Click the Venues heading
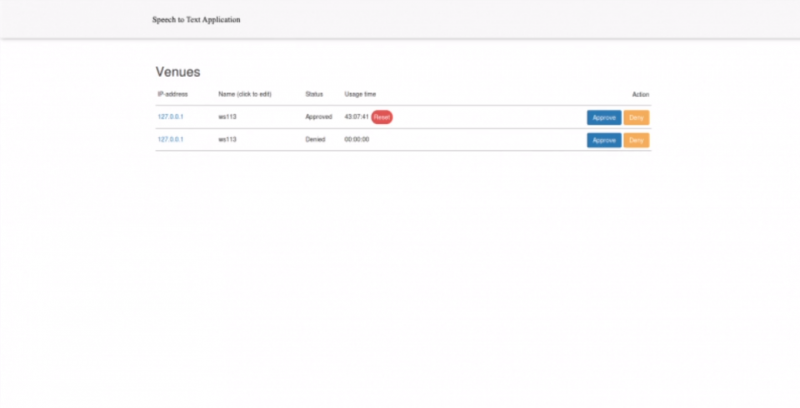The height and width of the screenshot is (408, 800). (178, 72)
